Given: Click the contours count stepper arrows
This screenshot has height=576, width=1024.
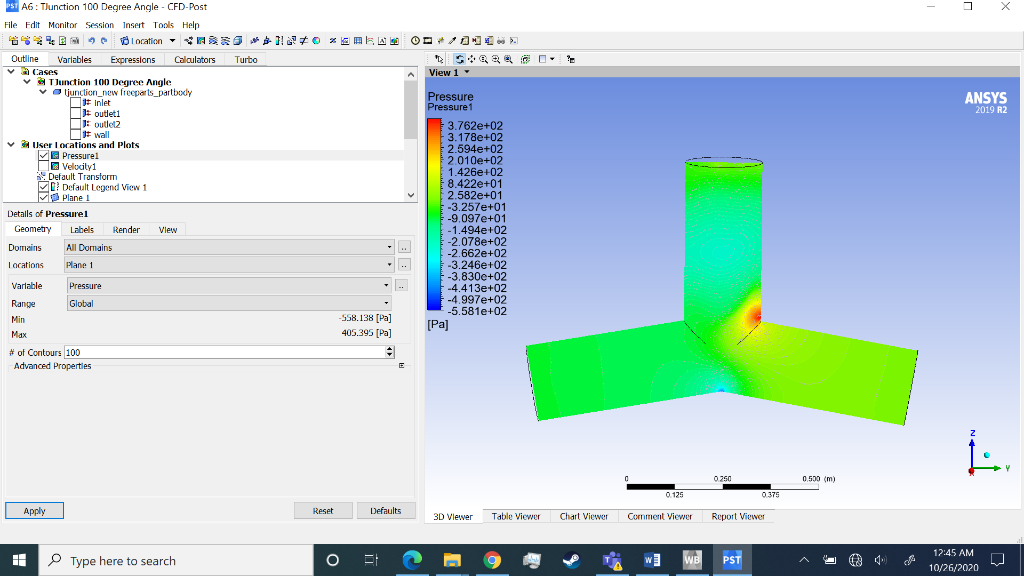Looking at the screenshot, I should coord(389,352).
